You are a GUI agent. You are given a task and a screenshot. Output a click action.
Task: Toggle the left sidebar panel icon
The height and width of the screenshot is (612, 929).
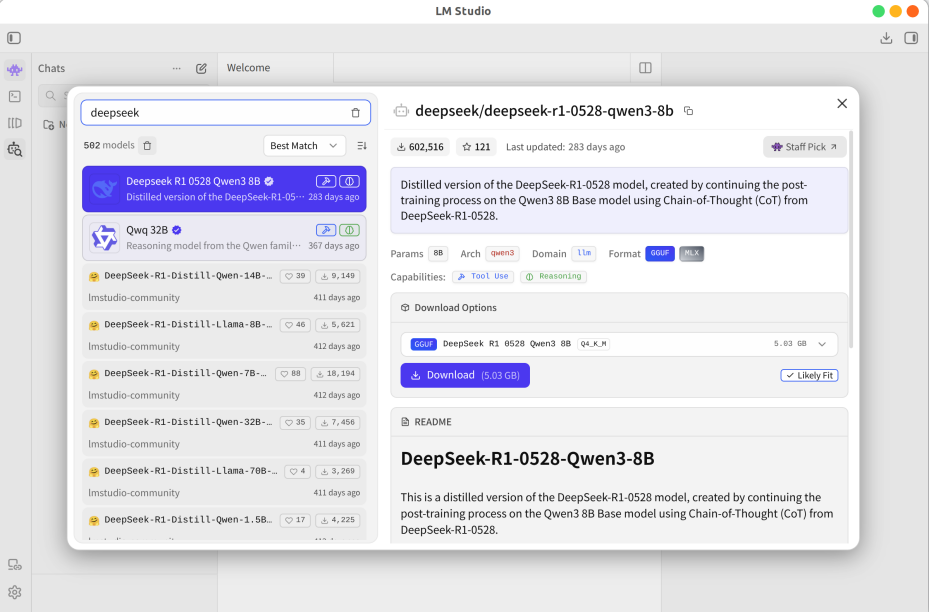(14, 38)
